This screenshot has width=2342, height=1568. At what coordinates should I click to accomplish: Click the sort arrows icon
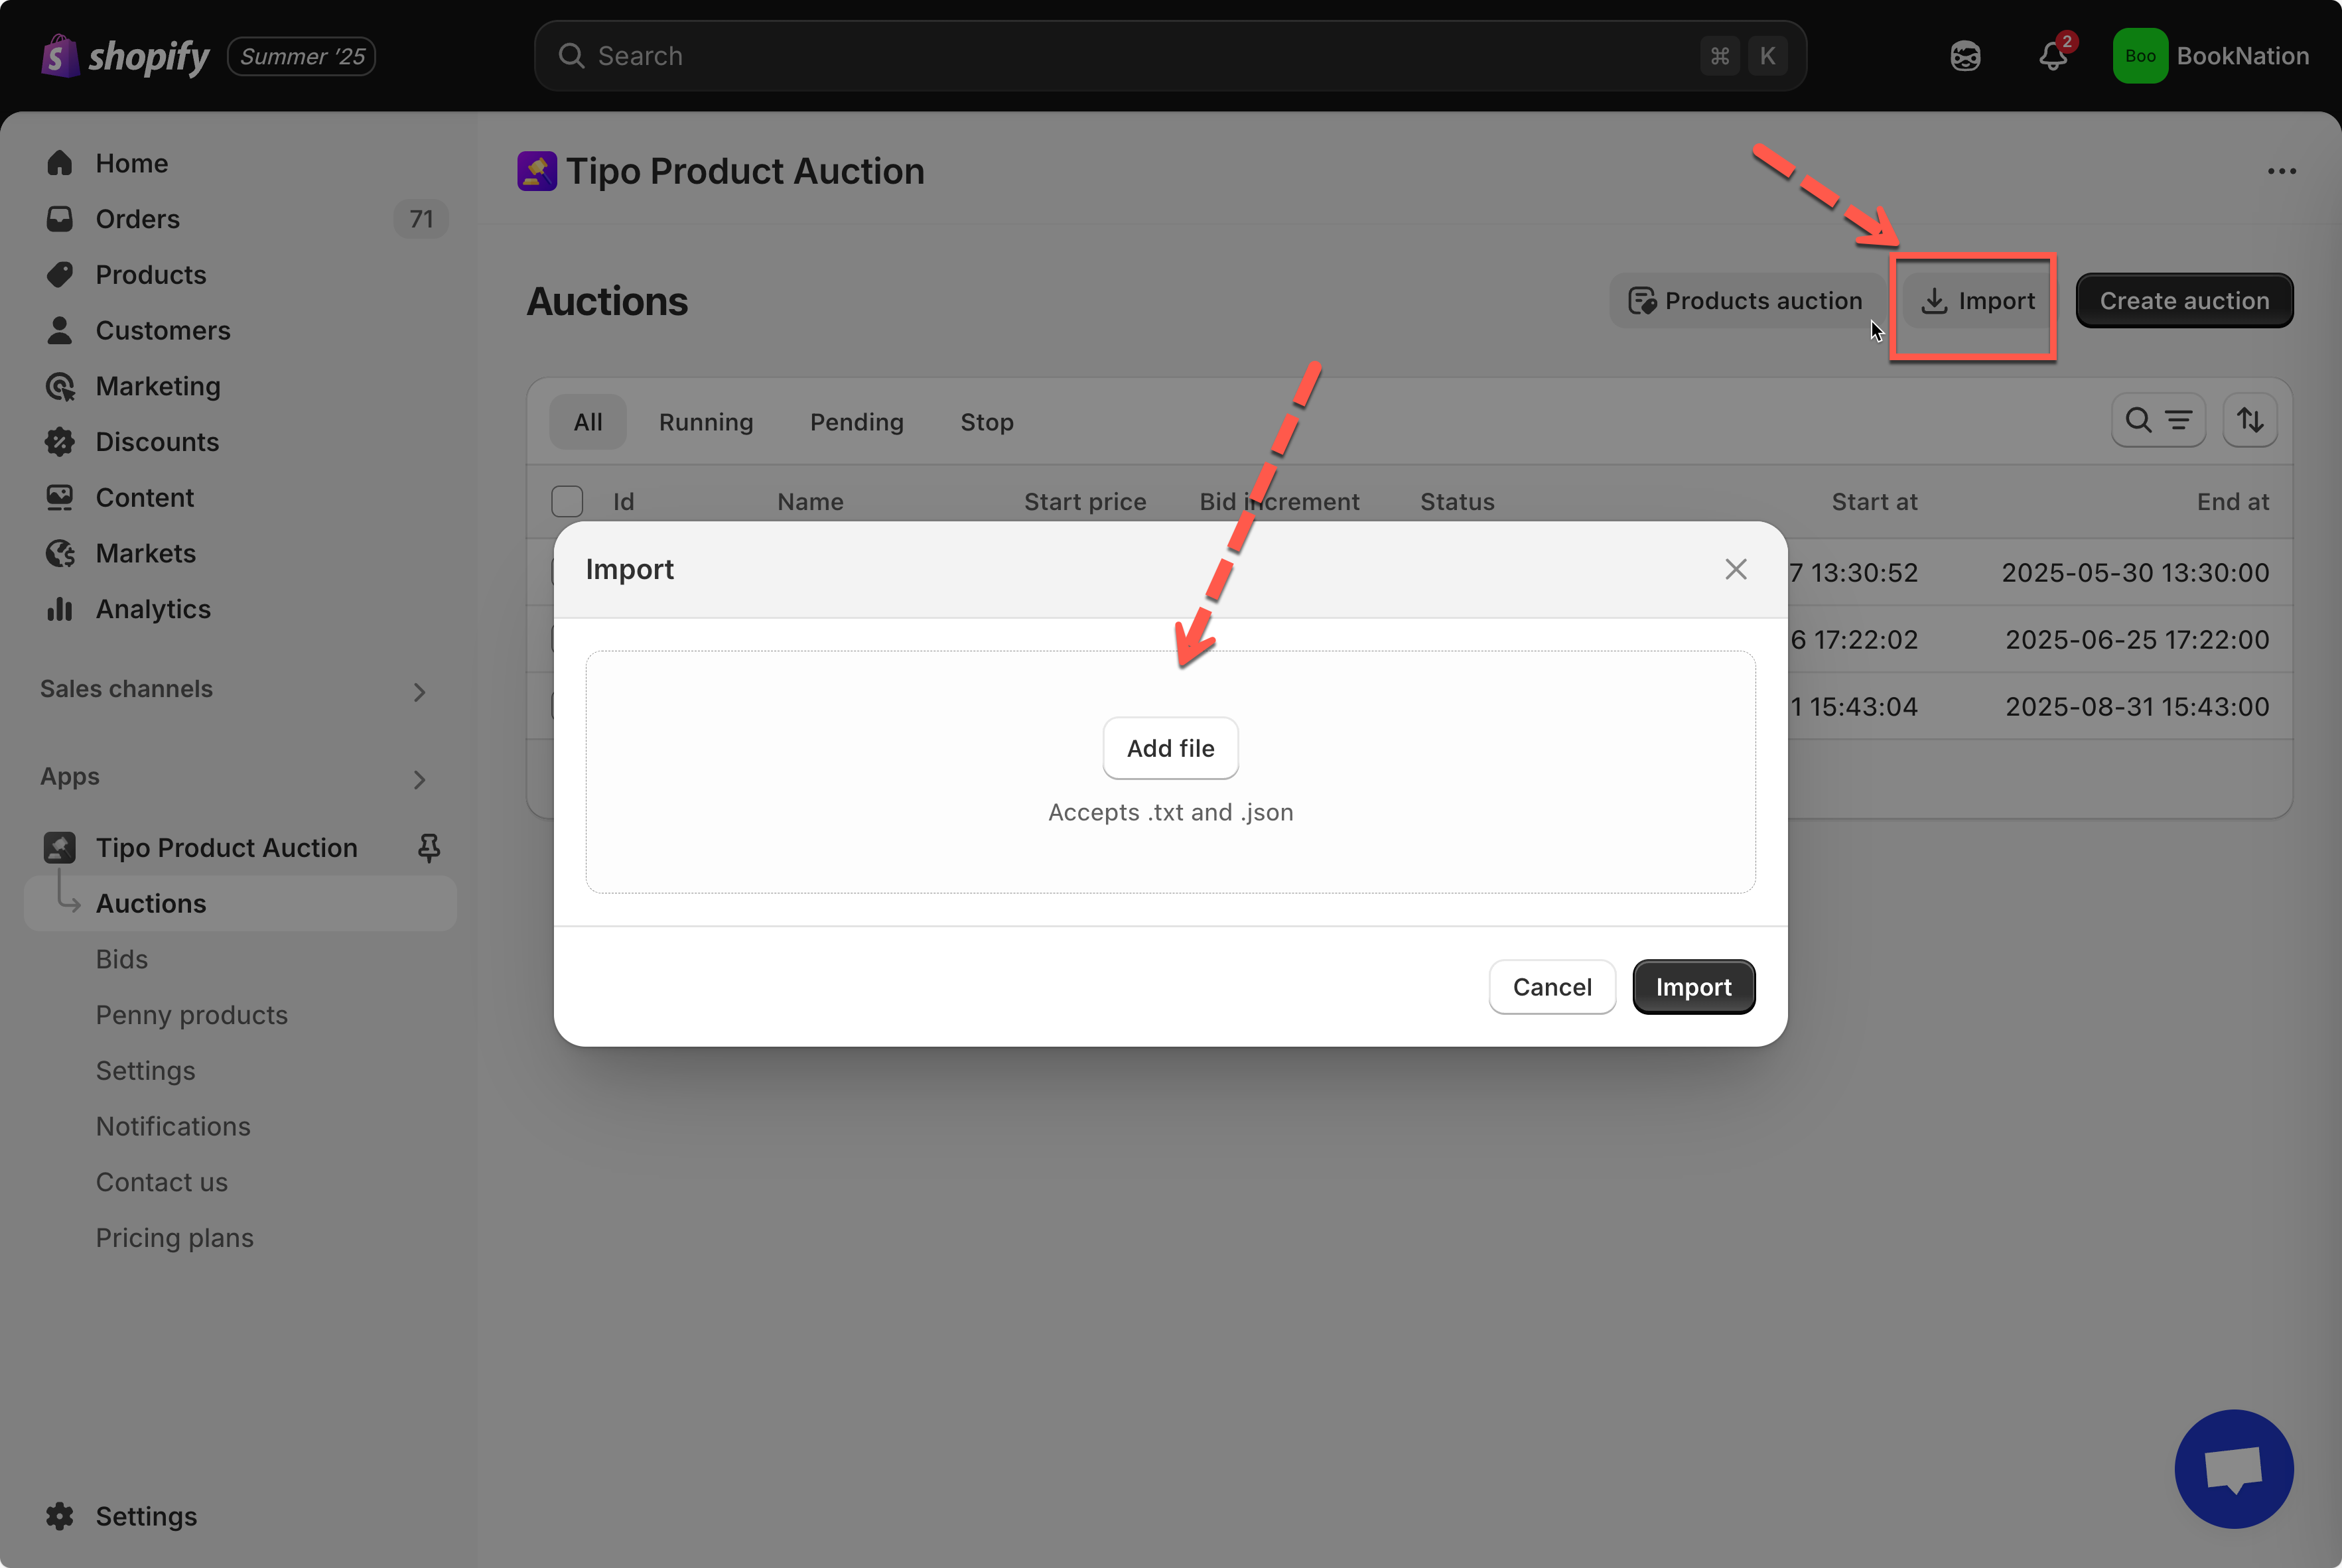tap(2250, 421)
